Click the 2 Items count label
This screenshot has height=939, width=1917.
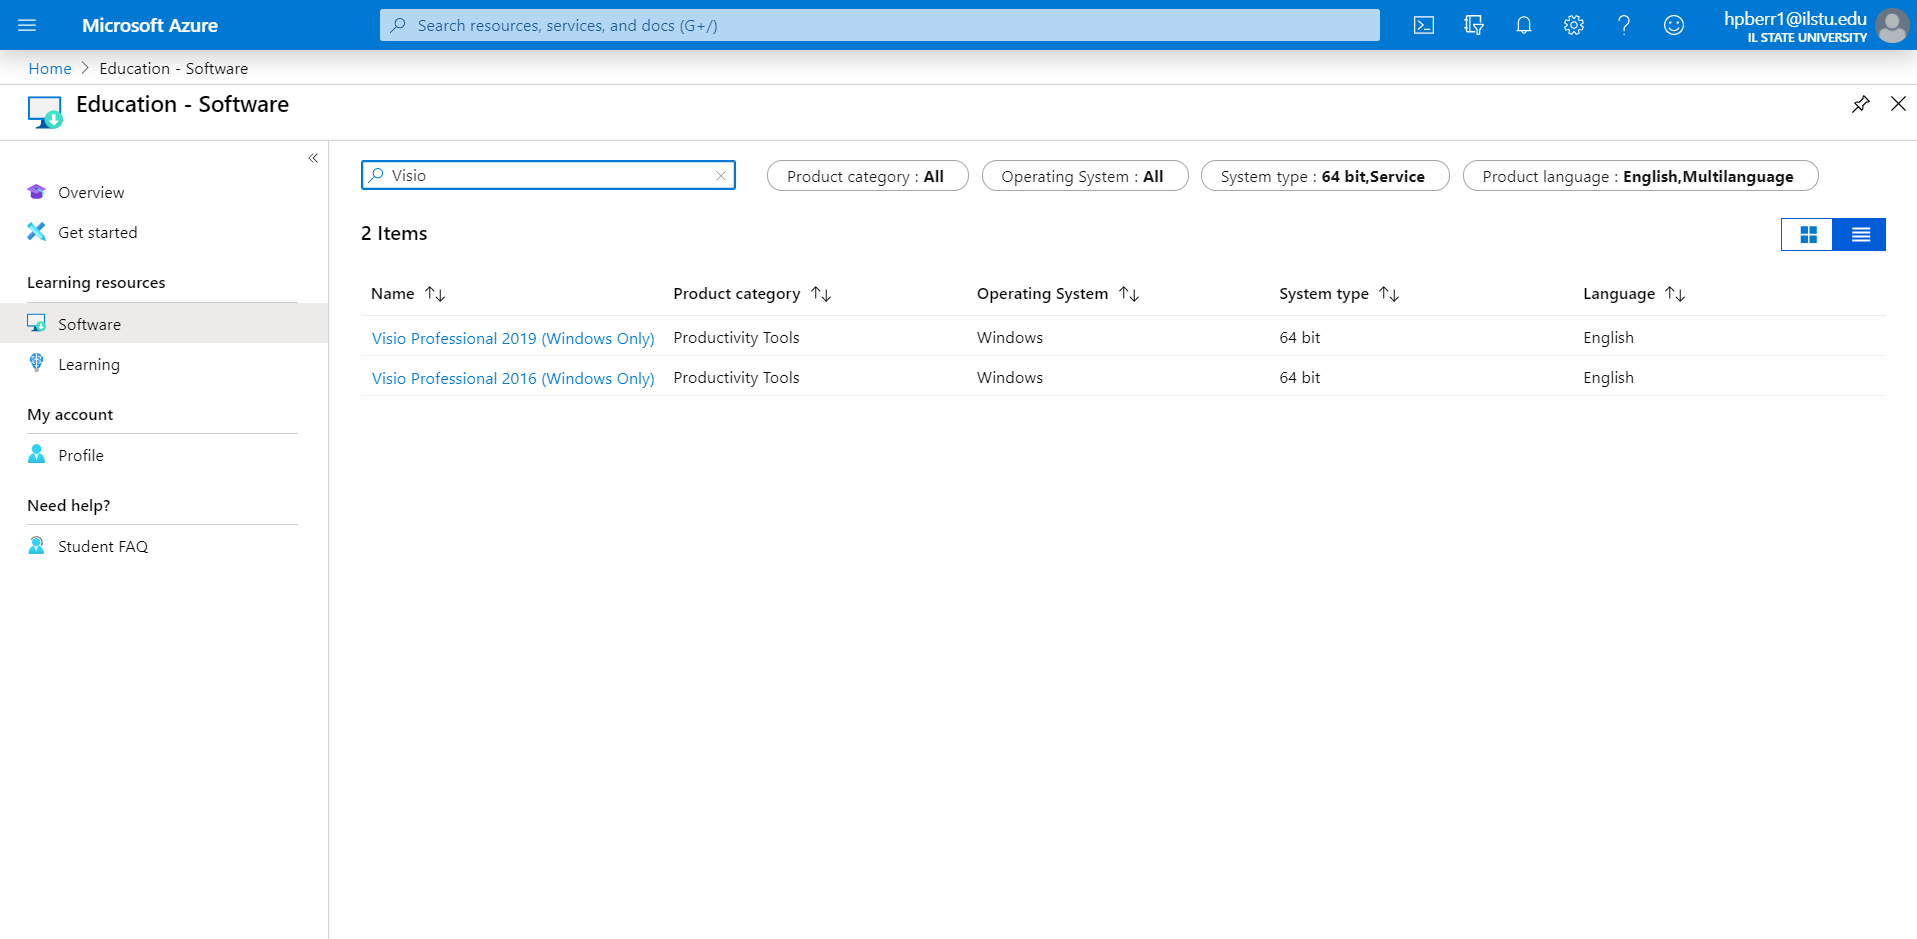pos(394,233)
